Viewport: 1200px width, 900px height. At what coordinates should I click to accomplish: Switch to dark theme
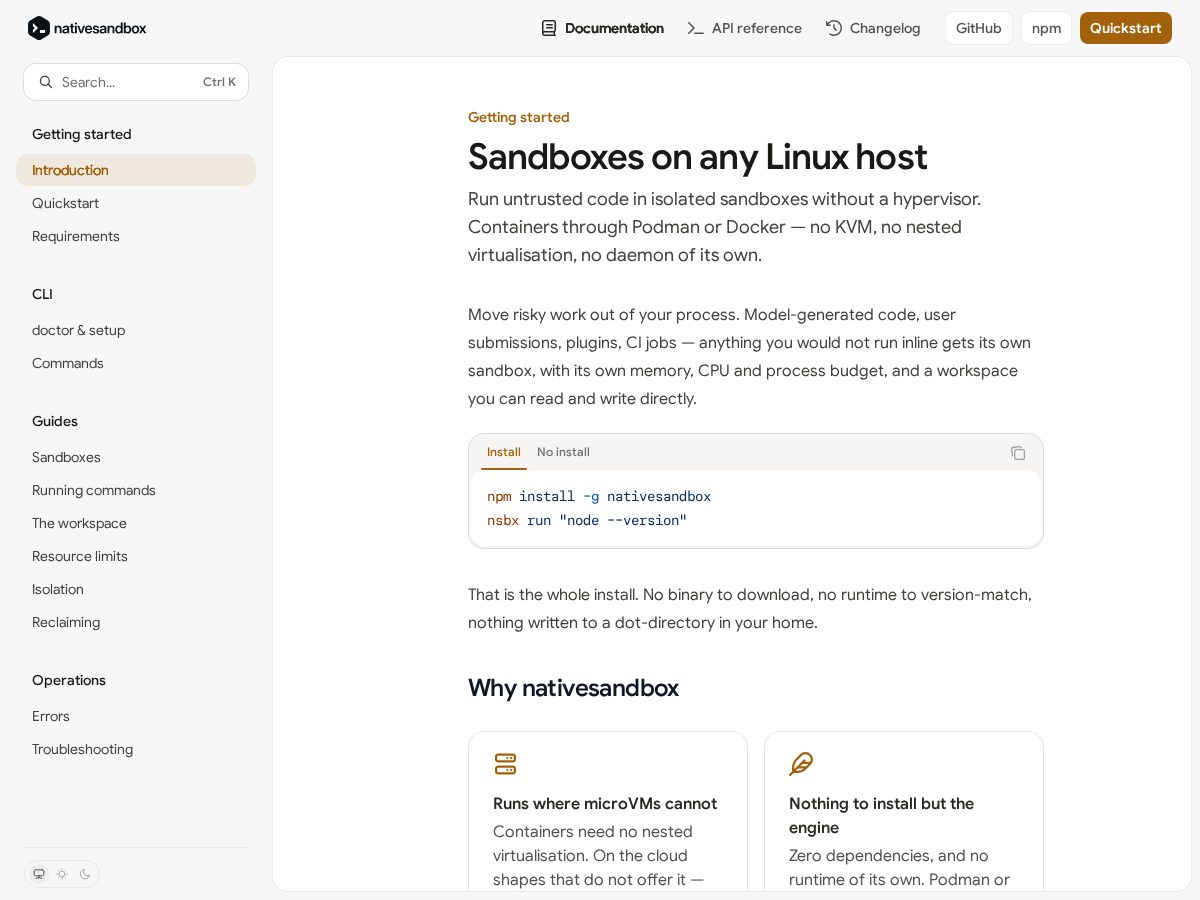click(85, 874)
